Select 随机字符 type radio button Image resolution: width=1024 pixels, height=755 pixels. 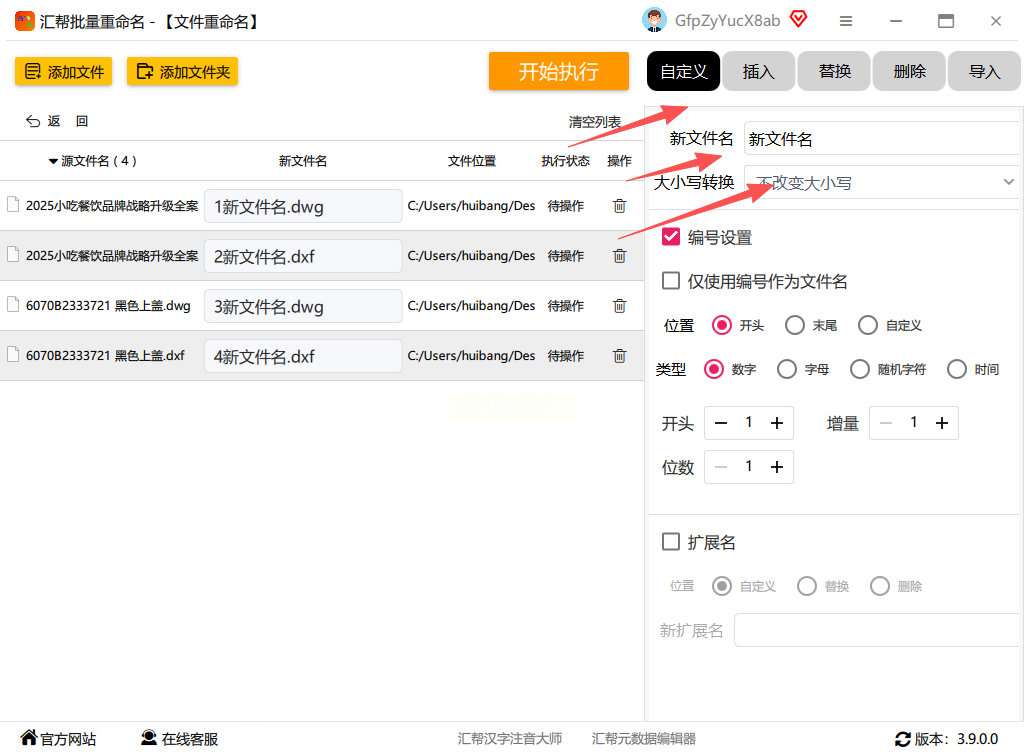click(x=860, y=369)
